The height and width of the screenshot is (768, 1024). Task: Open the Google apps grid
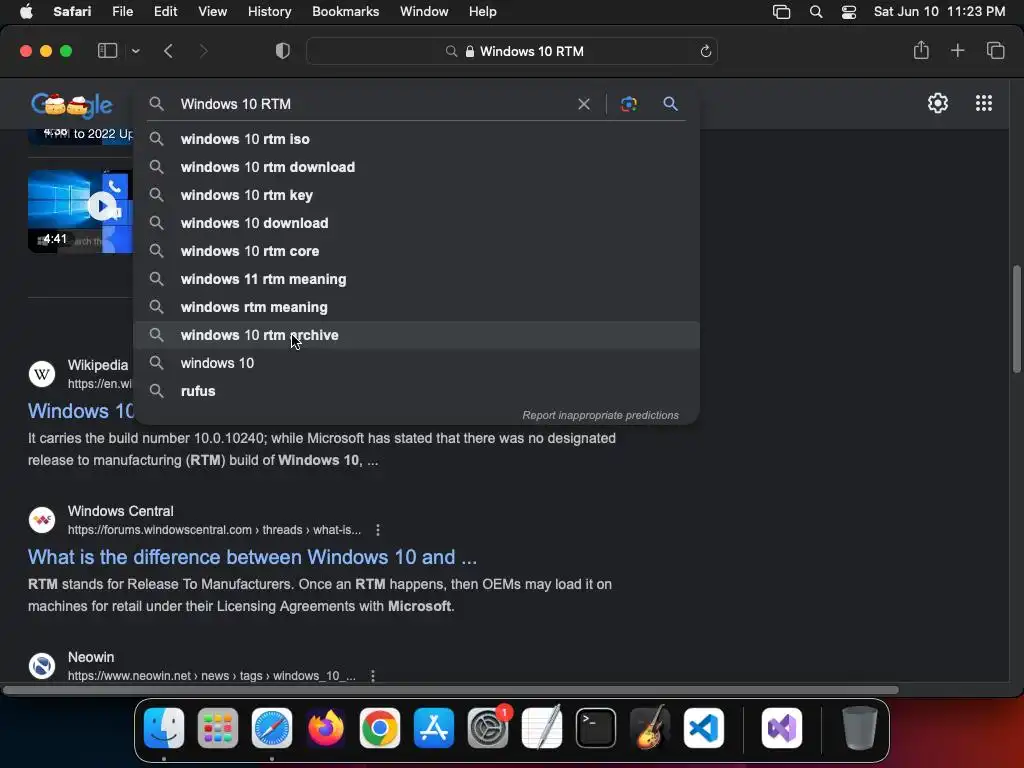point(984,103)
